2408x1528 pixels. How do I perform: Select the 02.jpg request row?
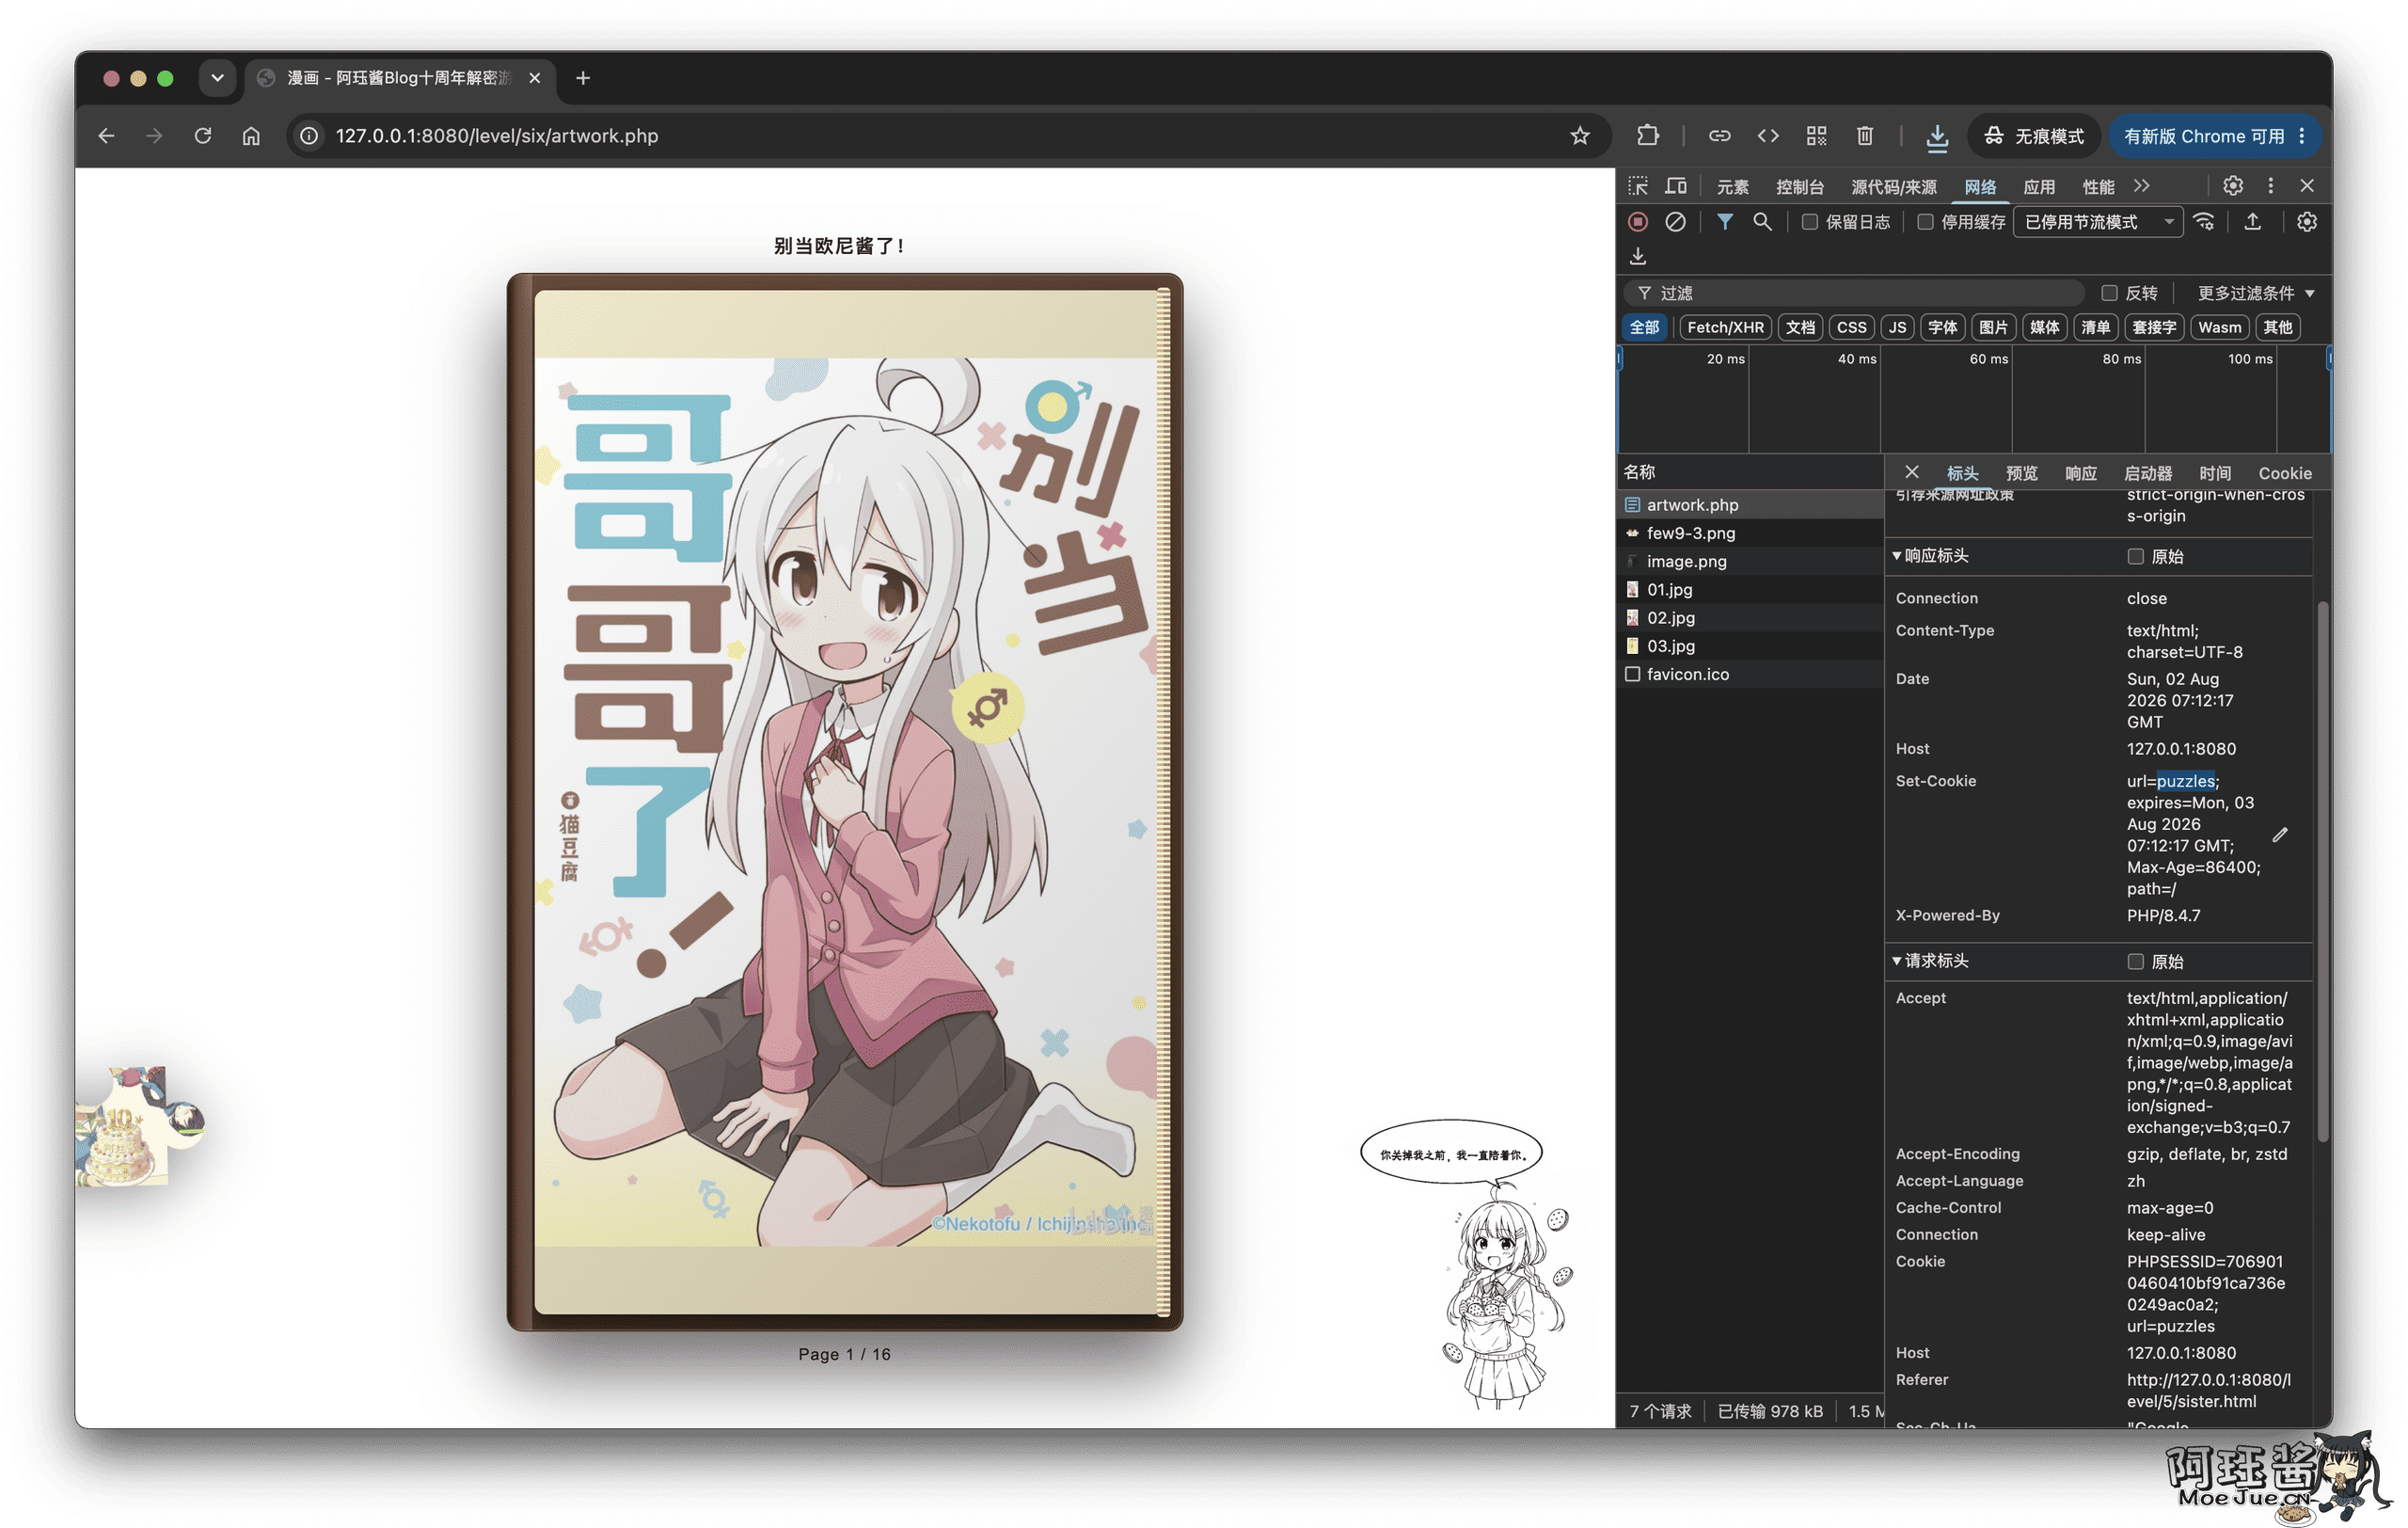coord(1749,618)
